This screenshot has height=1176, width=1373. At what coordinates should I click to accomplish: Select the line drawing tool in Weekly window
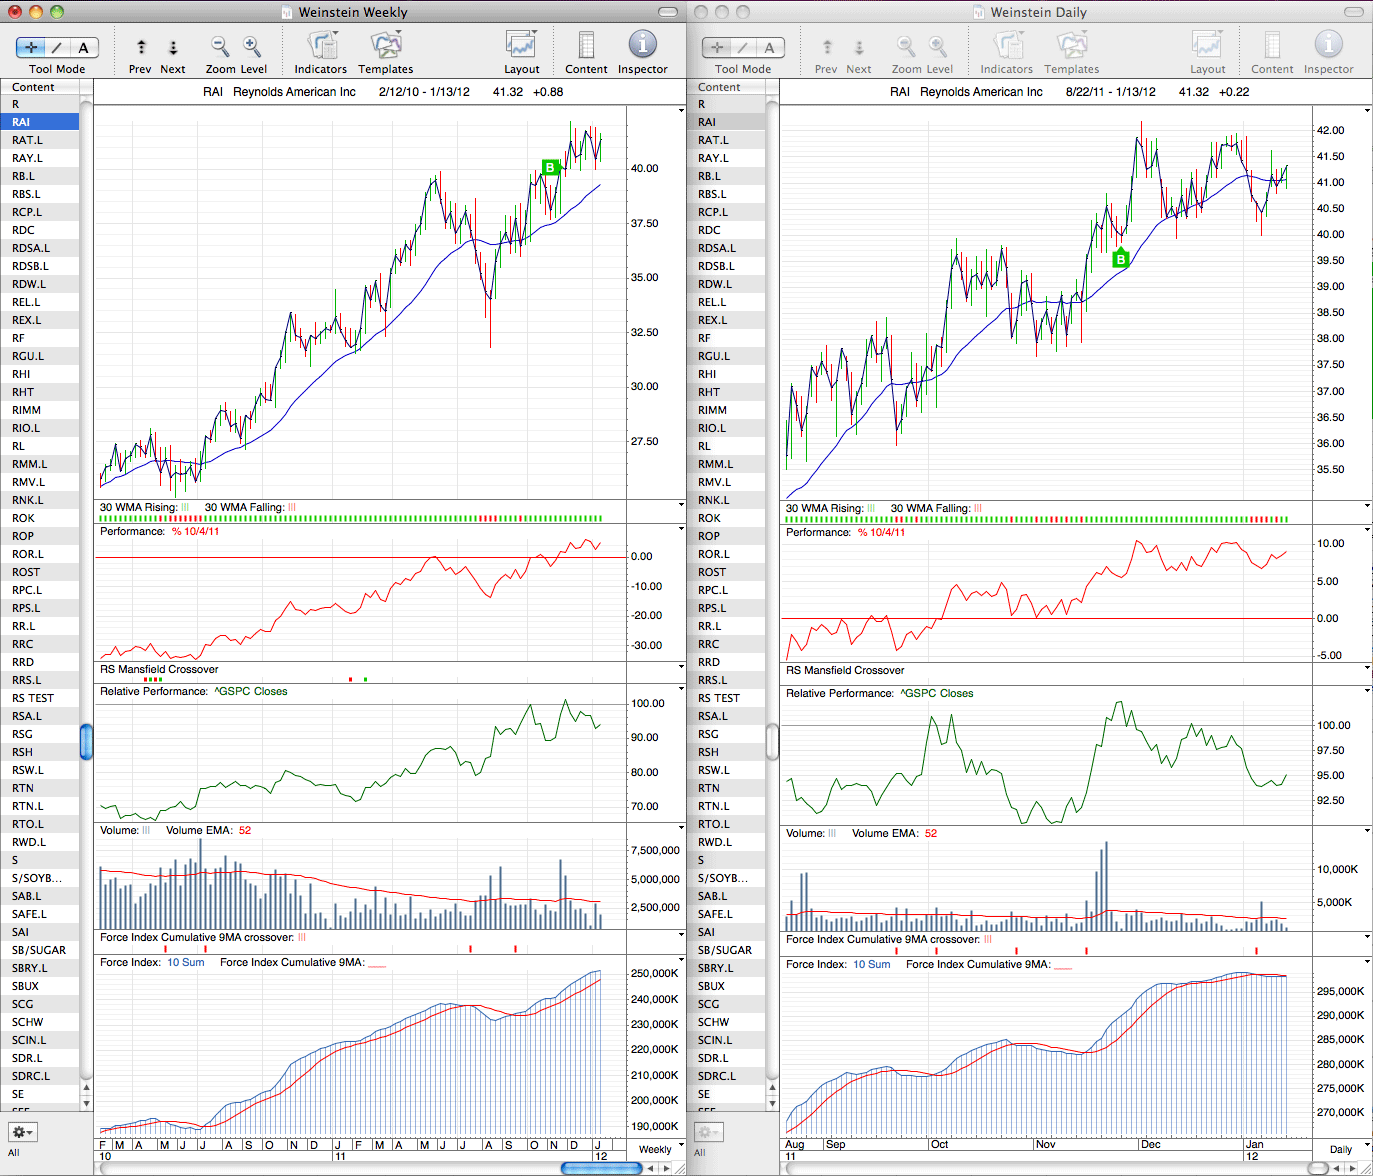coord(58,47)
